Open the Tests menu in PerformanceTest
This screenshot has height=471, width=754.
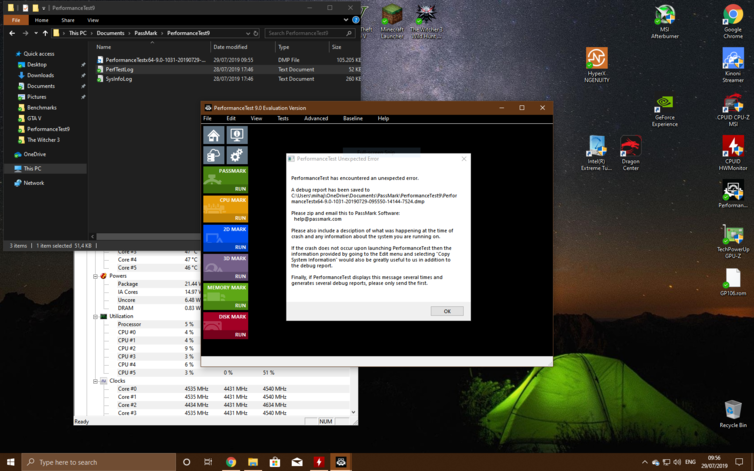[x=283, y=118]
